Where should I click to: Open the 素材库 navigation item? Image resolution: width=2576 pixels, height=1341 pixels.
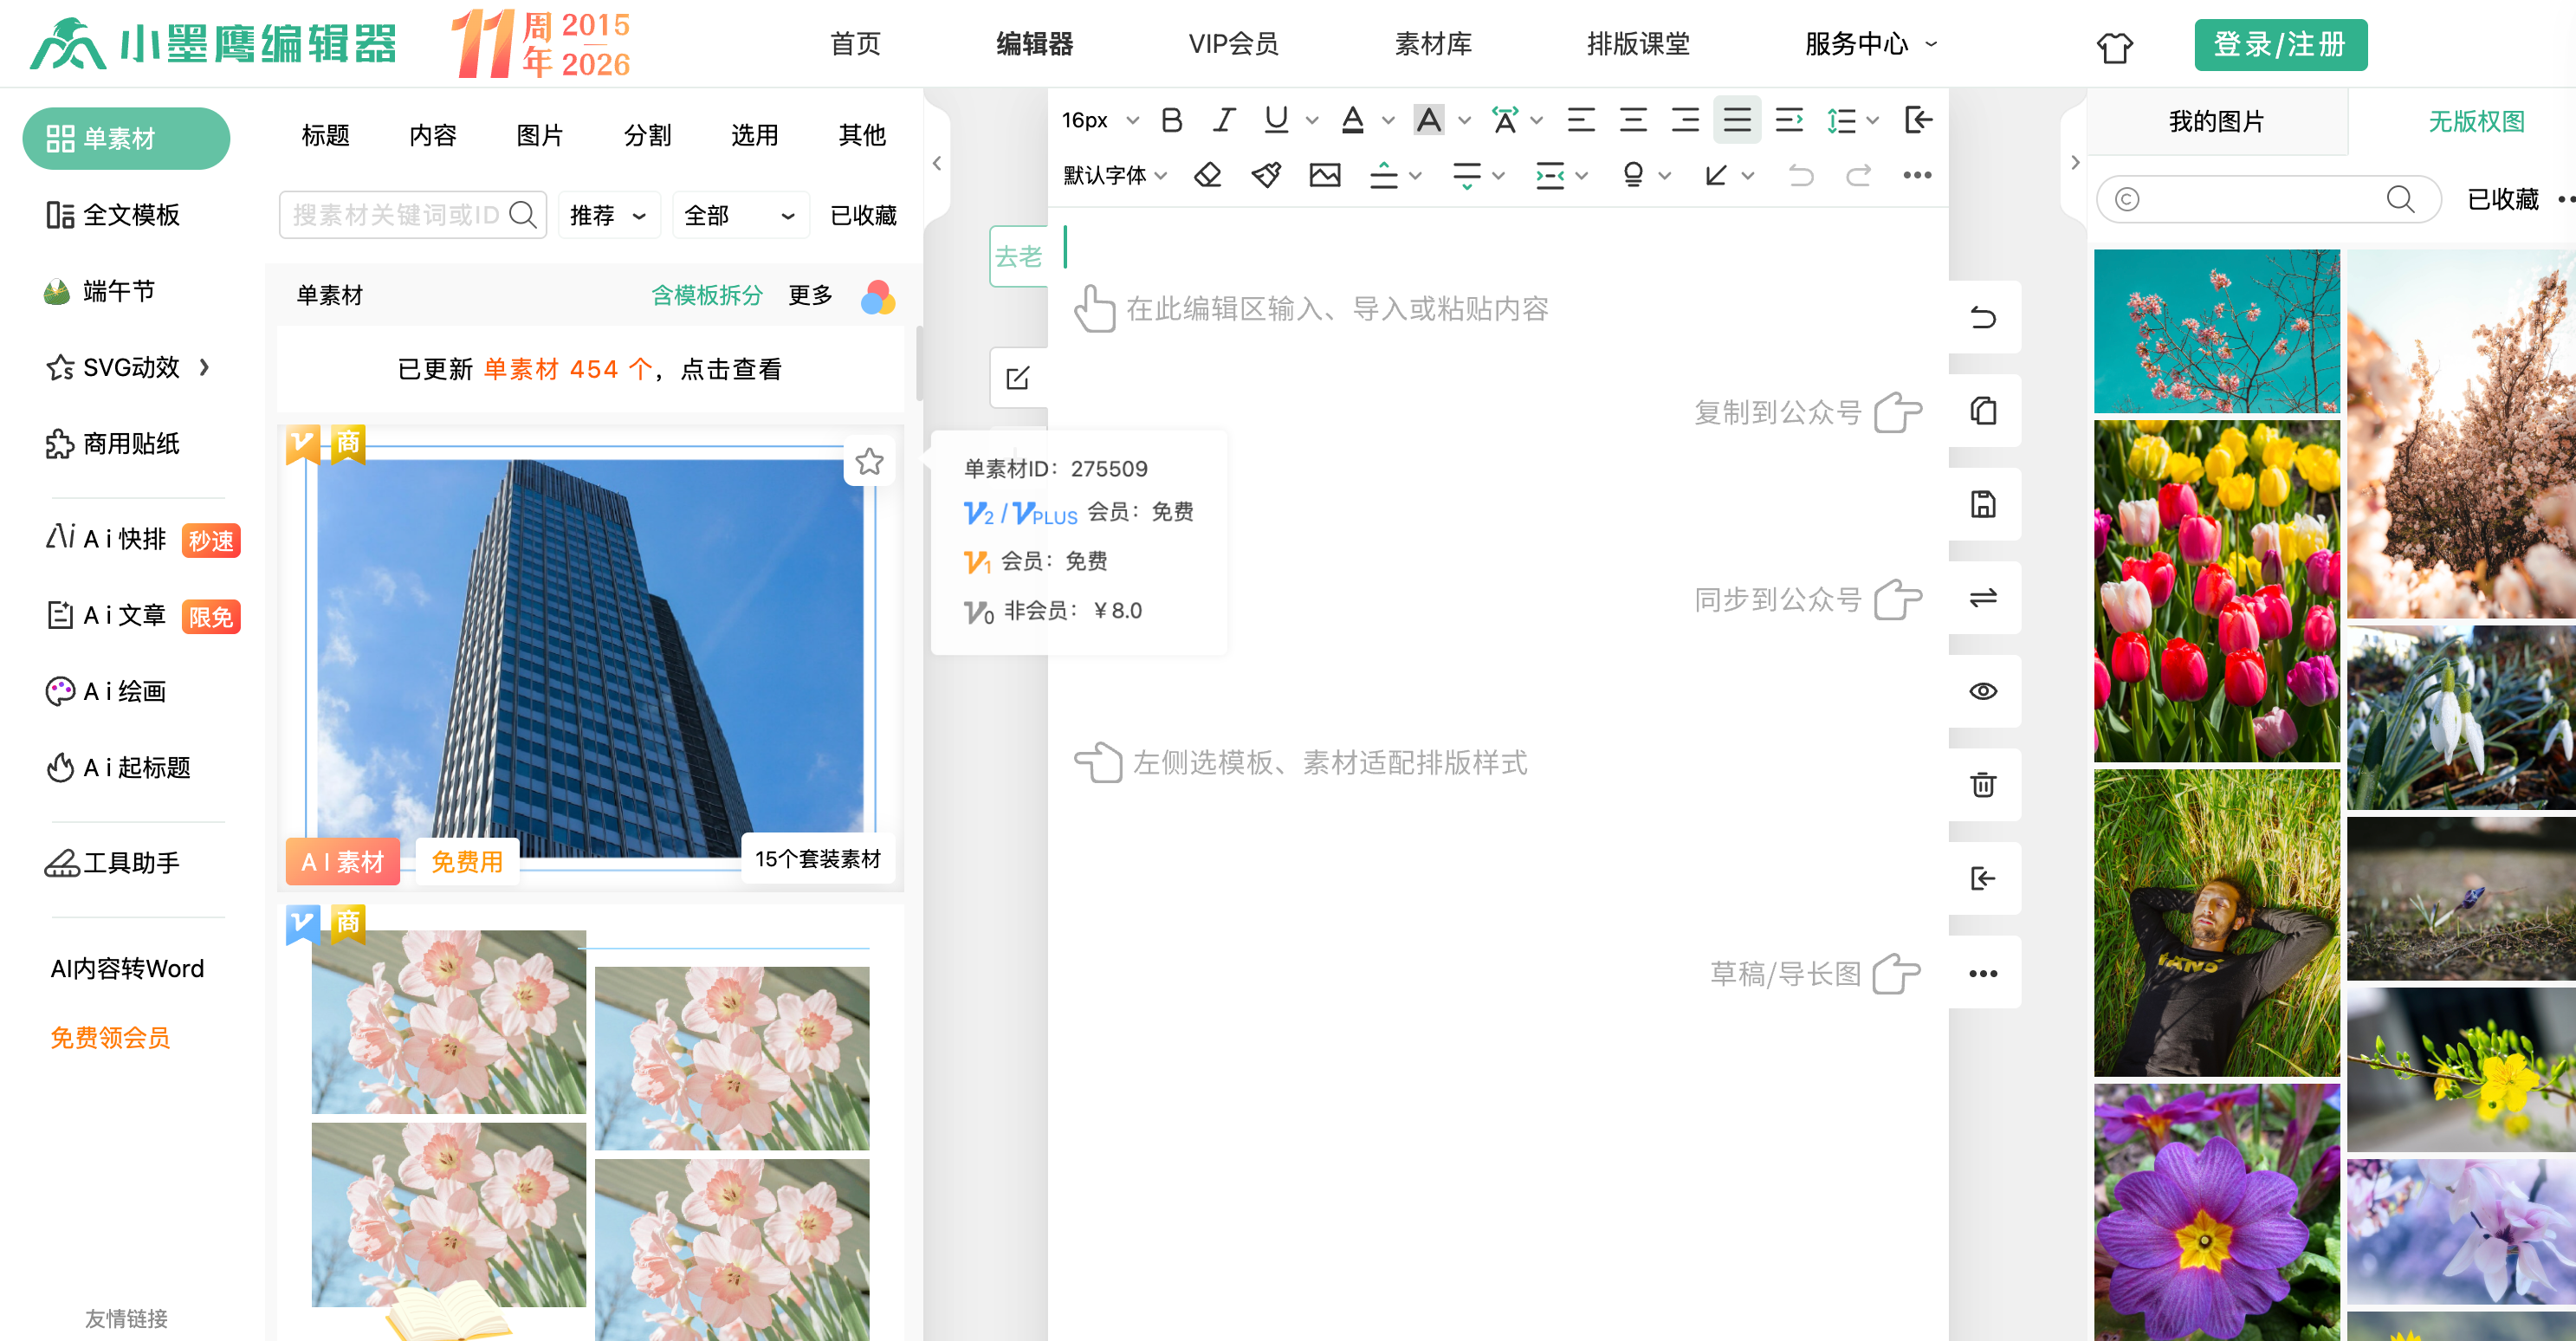(x=1433, y=44)
